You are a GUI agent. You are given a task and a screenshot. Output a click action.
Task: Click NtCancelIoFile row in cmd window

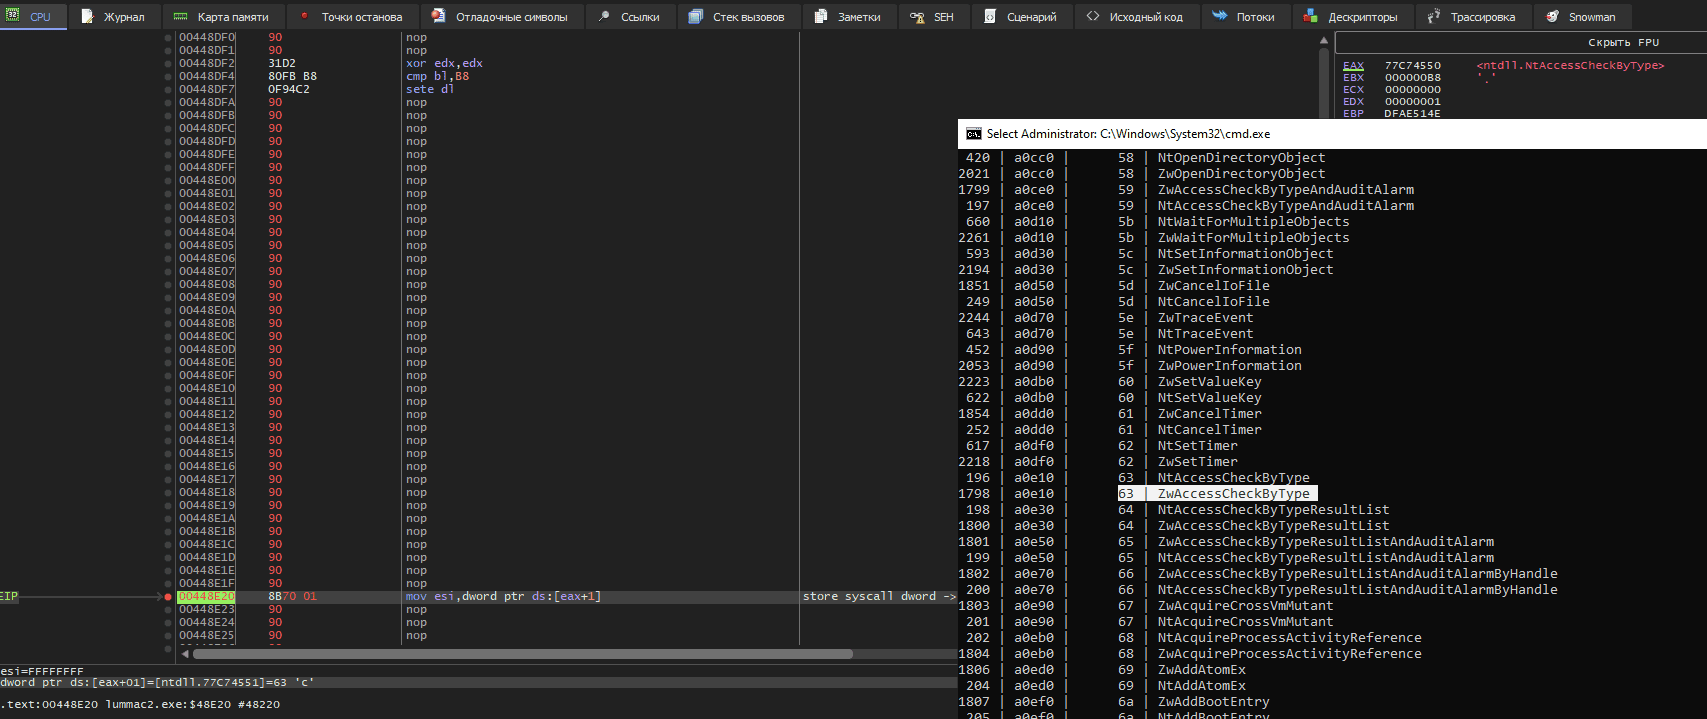coord(1213,301)
